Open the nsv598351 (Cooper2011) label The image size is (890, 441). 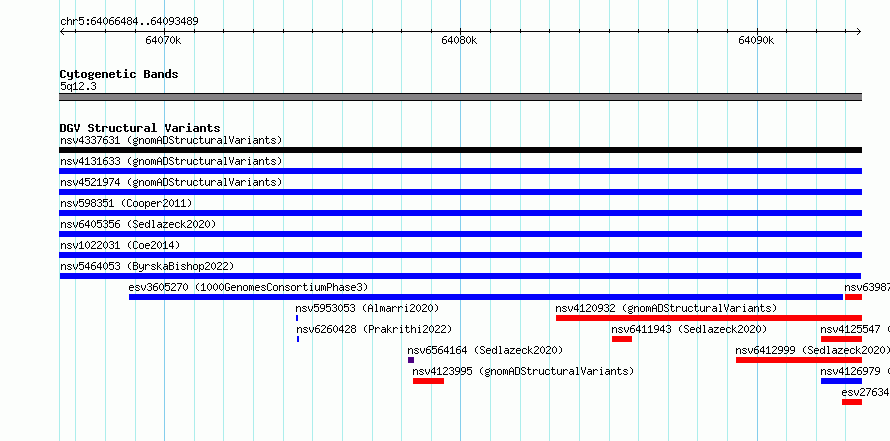pos(126,203)
